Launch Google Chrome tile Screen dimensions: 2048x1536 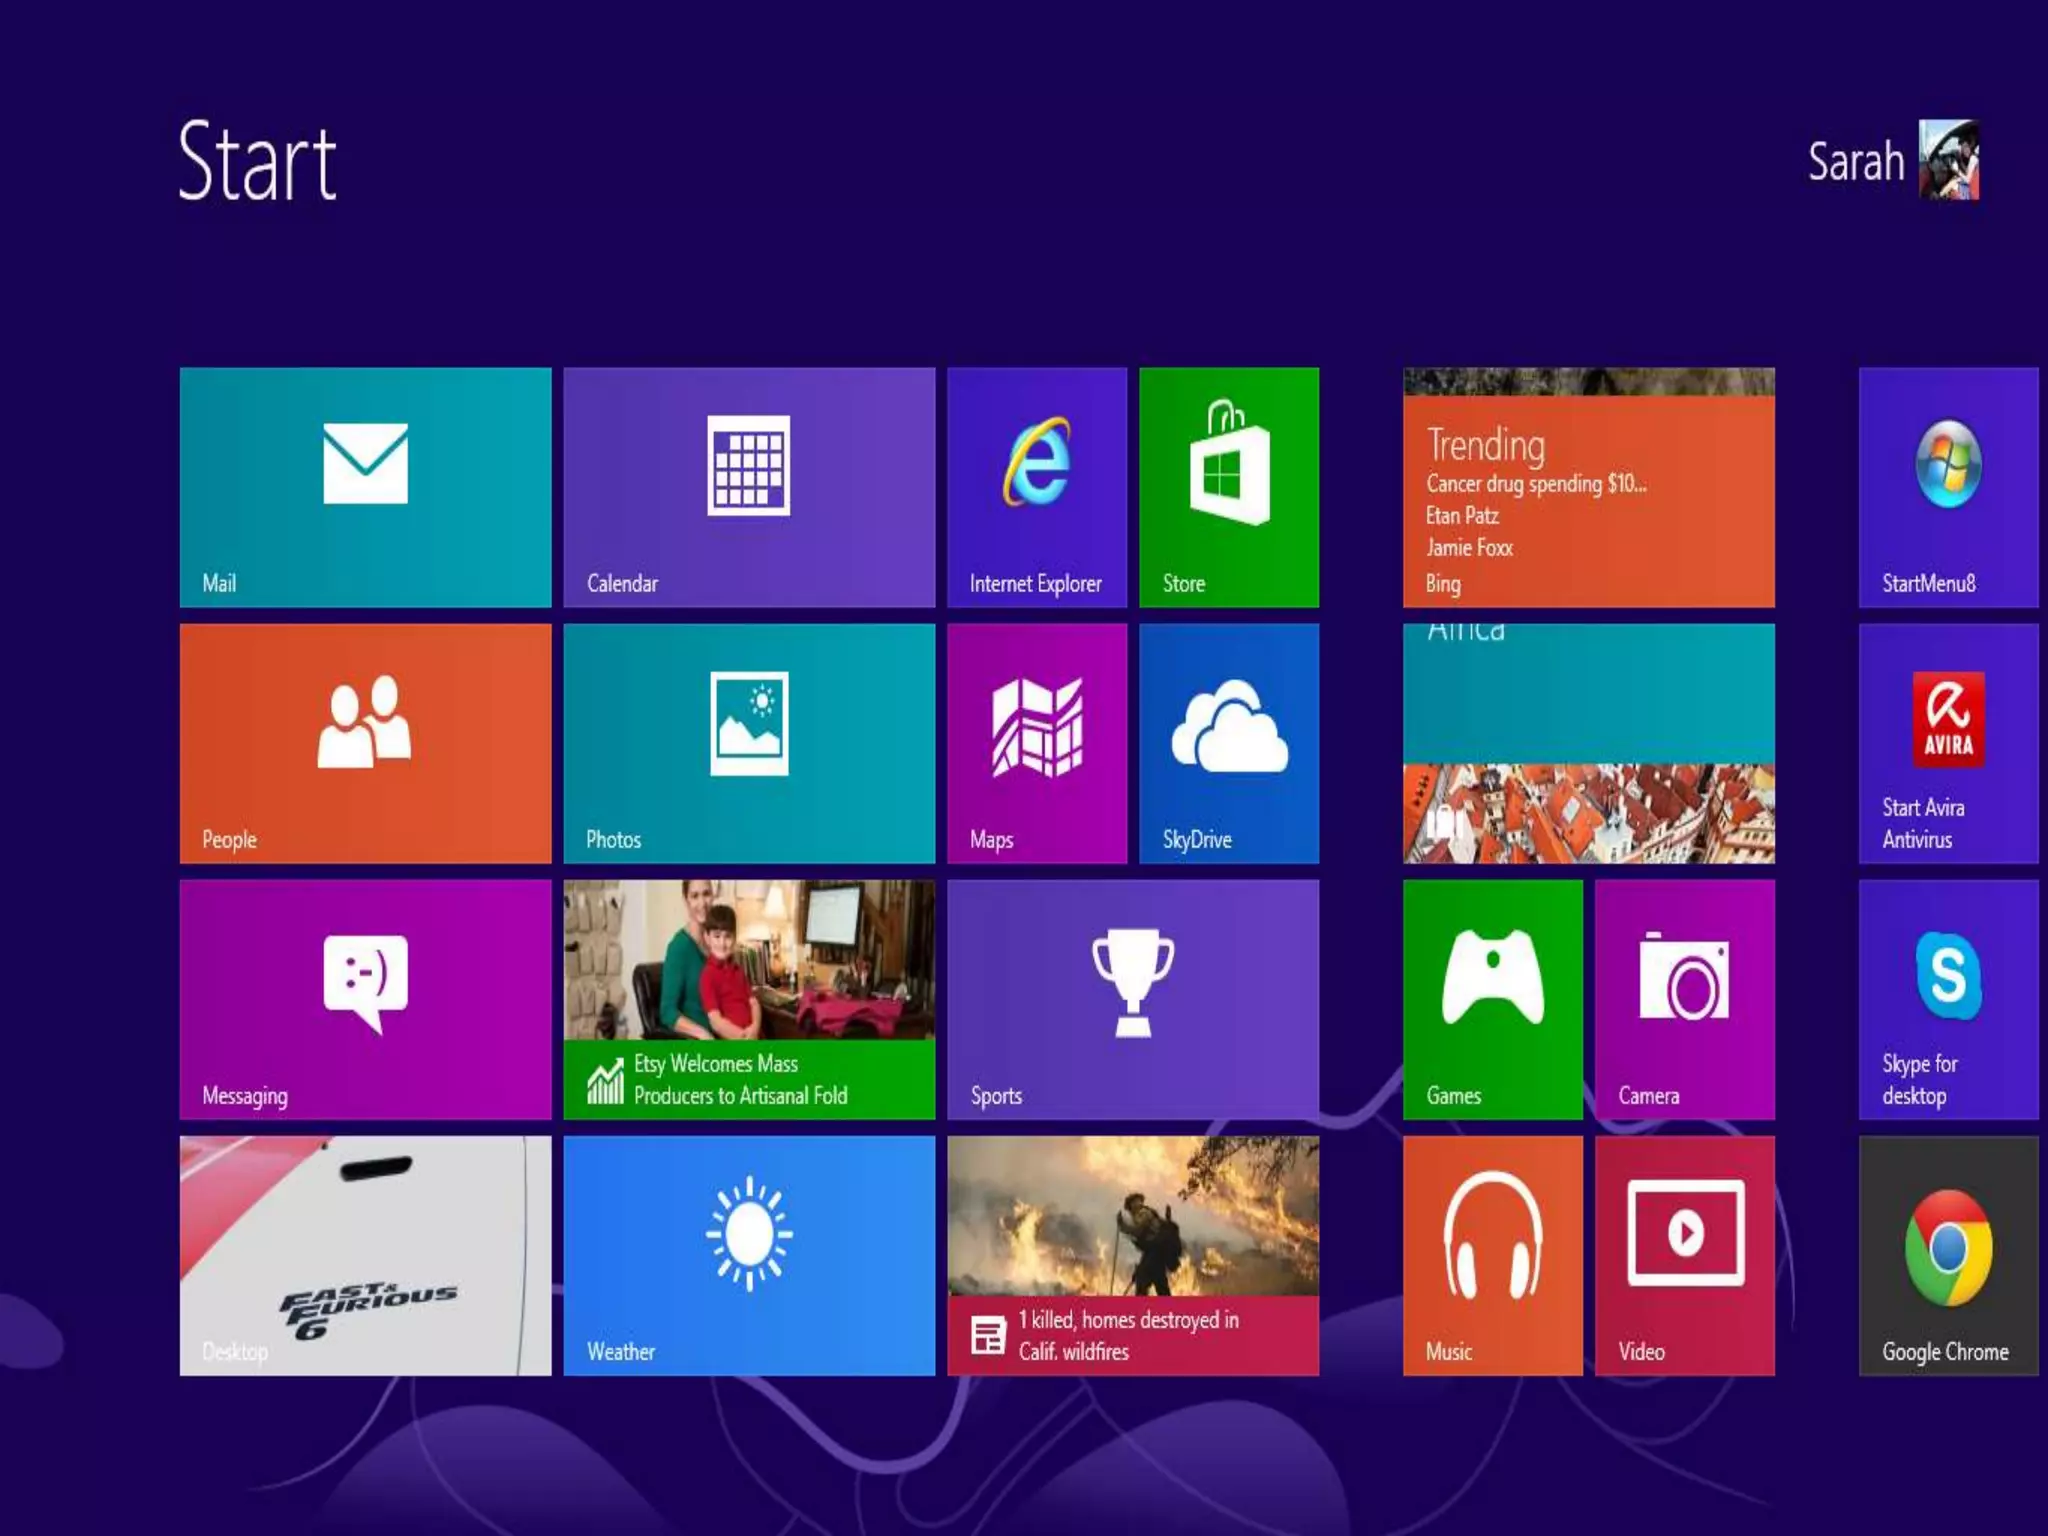coord(1948,1255)
